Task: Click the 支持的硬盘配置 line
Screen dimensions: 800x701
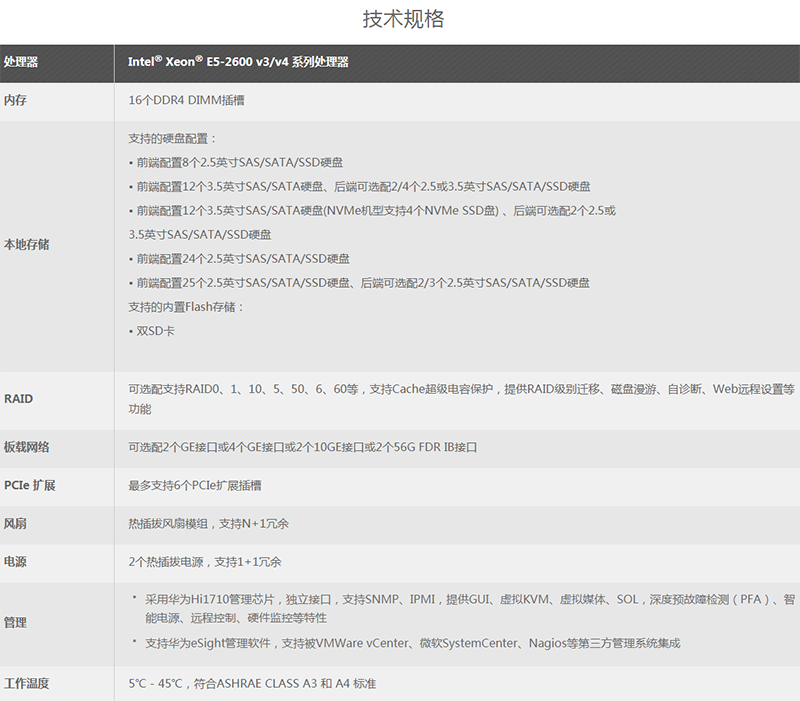Action: pos(172,139)
